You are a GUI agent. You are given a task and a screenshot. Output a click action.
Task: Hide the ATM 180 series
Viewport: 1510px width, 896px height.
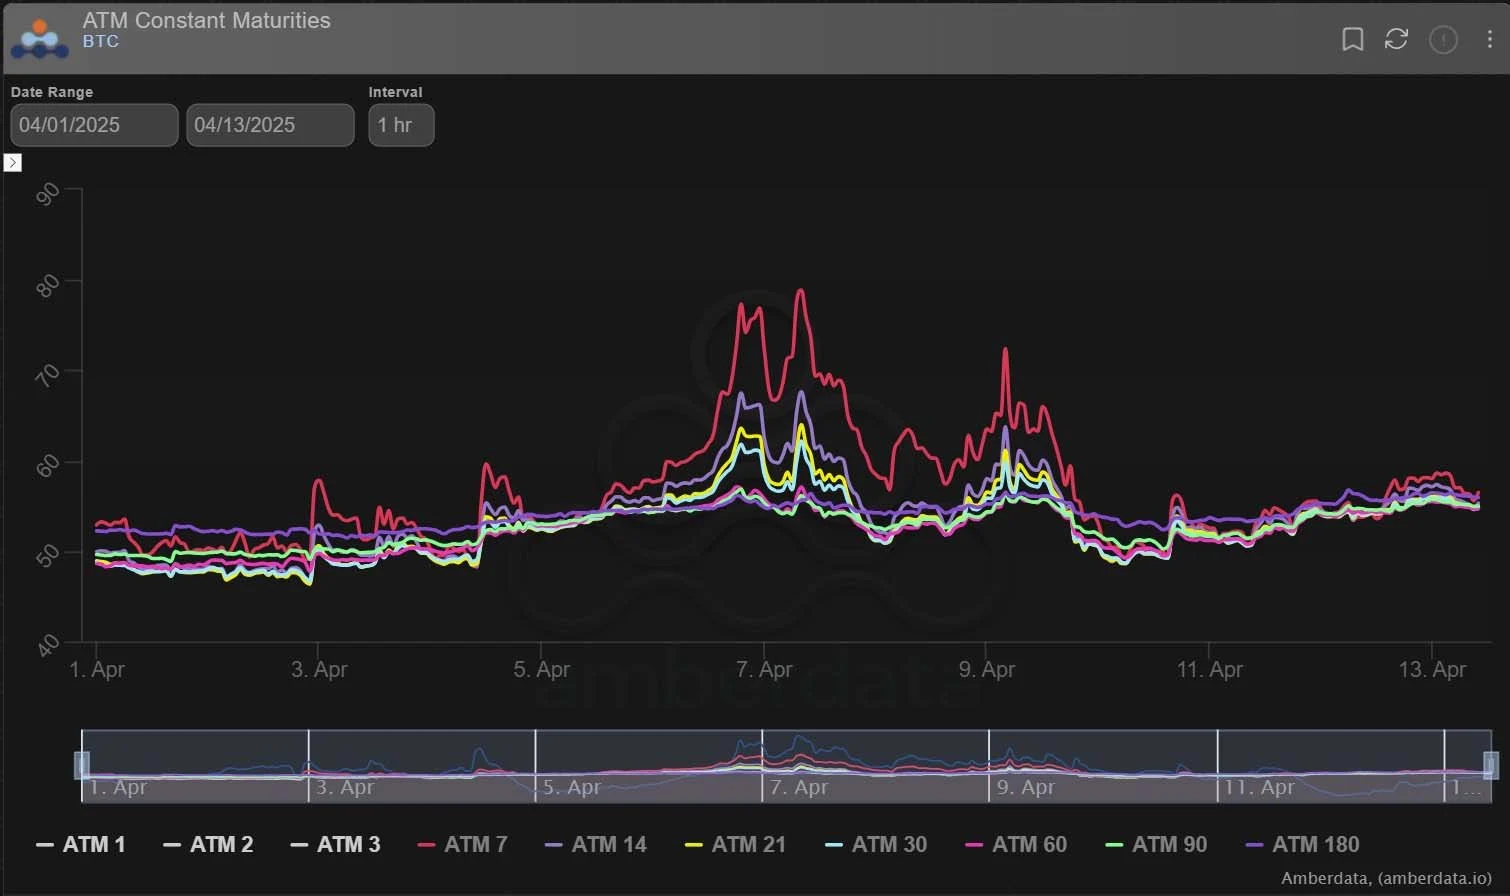point(1302,845)
